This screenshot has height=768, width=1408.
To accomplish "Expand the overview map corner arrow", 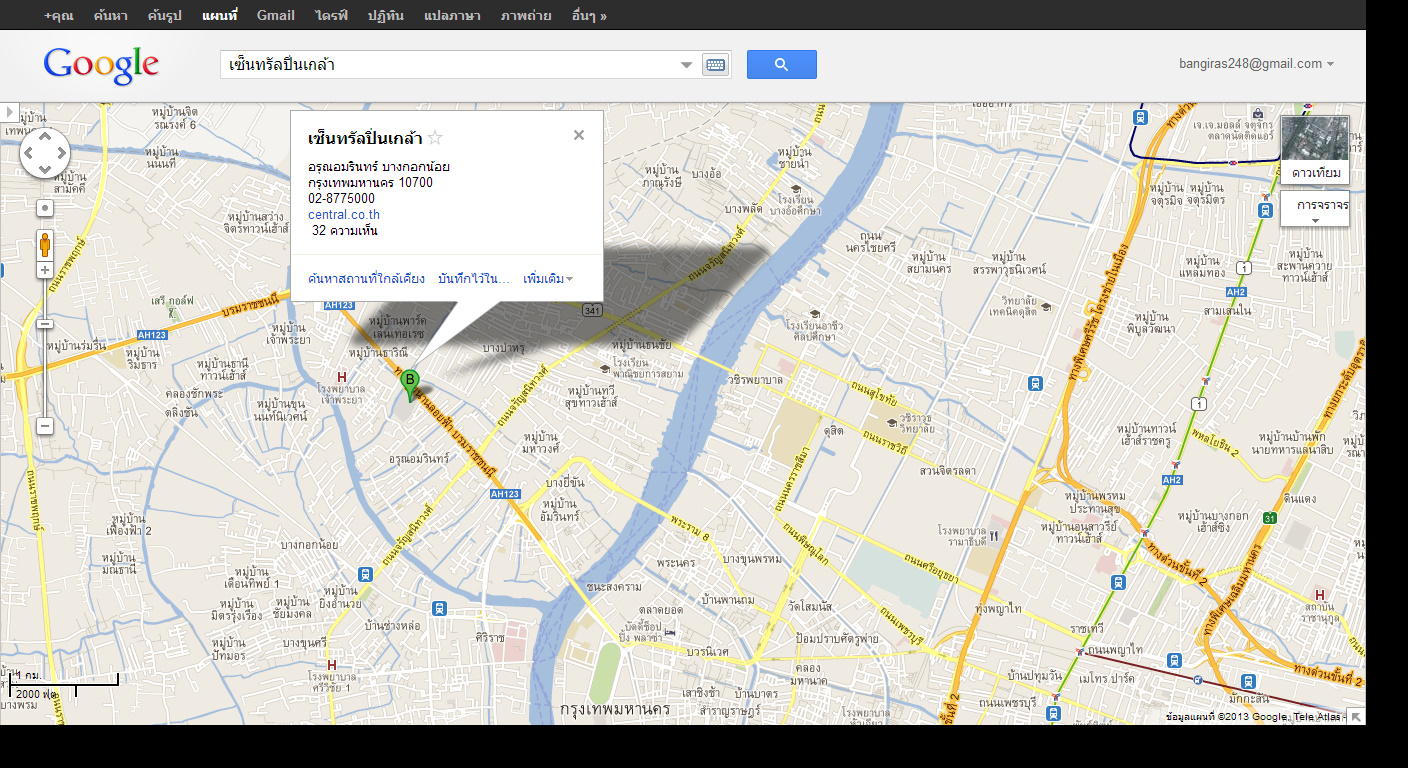I will coord(1355,716).
